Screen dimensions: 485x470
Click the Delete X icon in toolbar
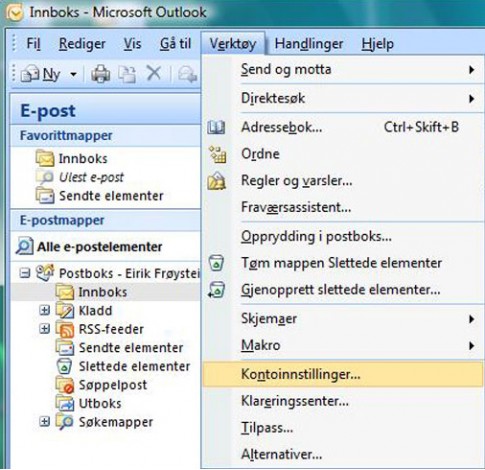[154, 73]
